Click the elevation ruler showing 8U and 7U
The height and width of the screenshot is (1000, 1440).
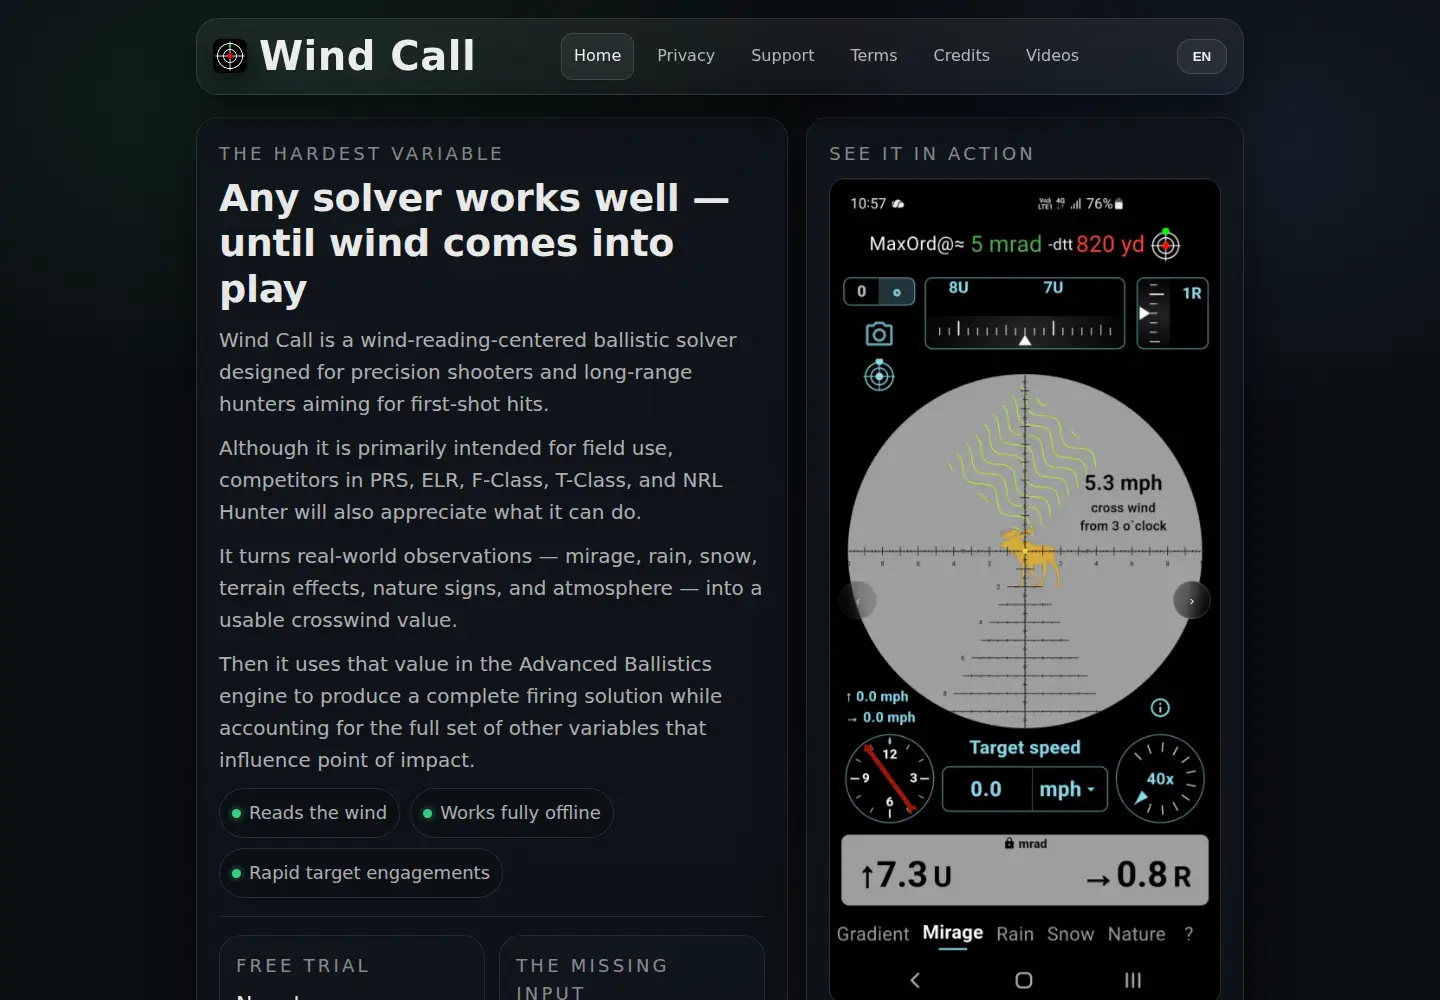tap(1025, 313)
